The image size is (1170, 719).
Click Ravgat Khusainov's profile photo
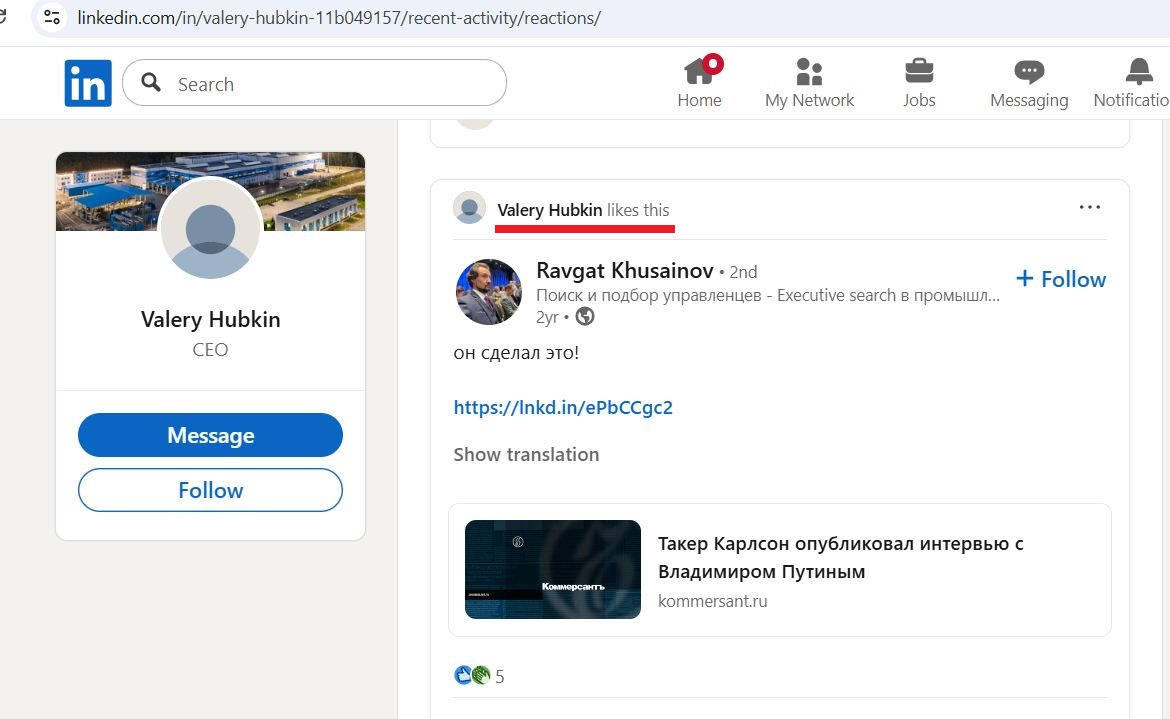click(x=489, y=292)
